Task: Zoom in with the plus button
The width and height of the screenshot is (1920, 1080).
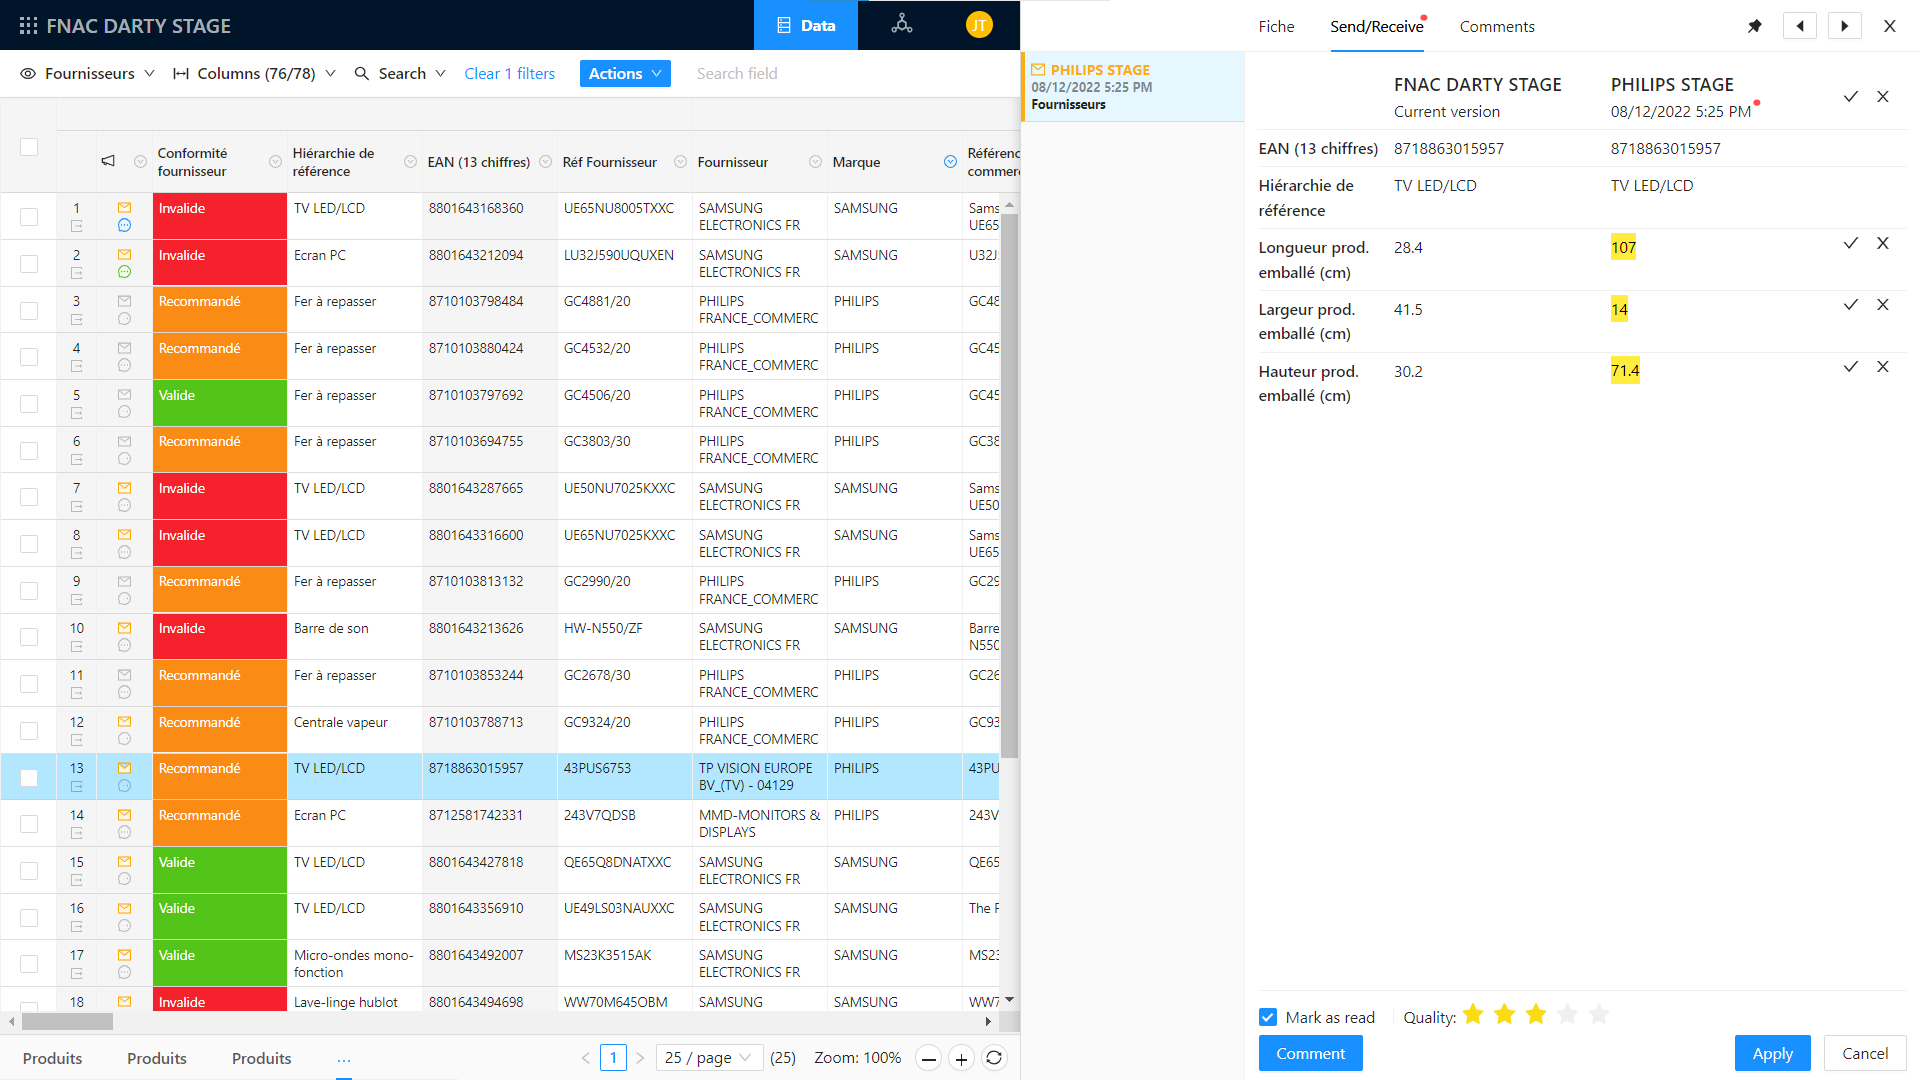Action: [961, 1058]
